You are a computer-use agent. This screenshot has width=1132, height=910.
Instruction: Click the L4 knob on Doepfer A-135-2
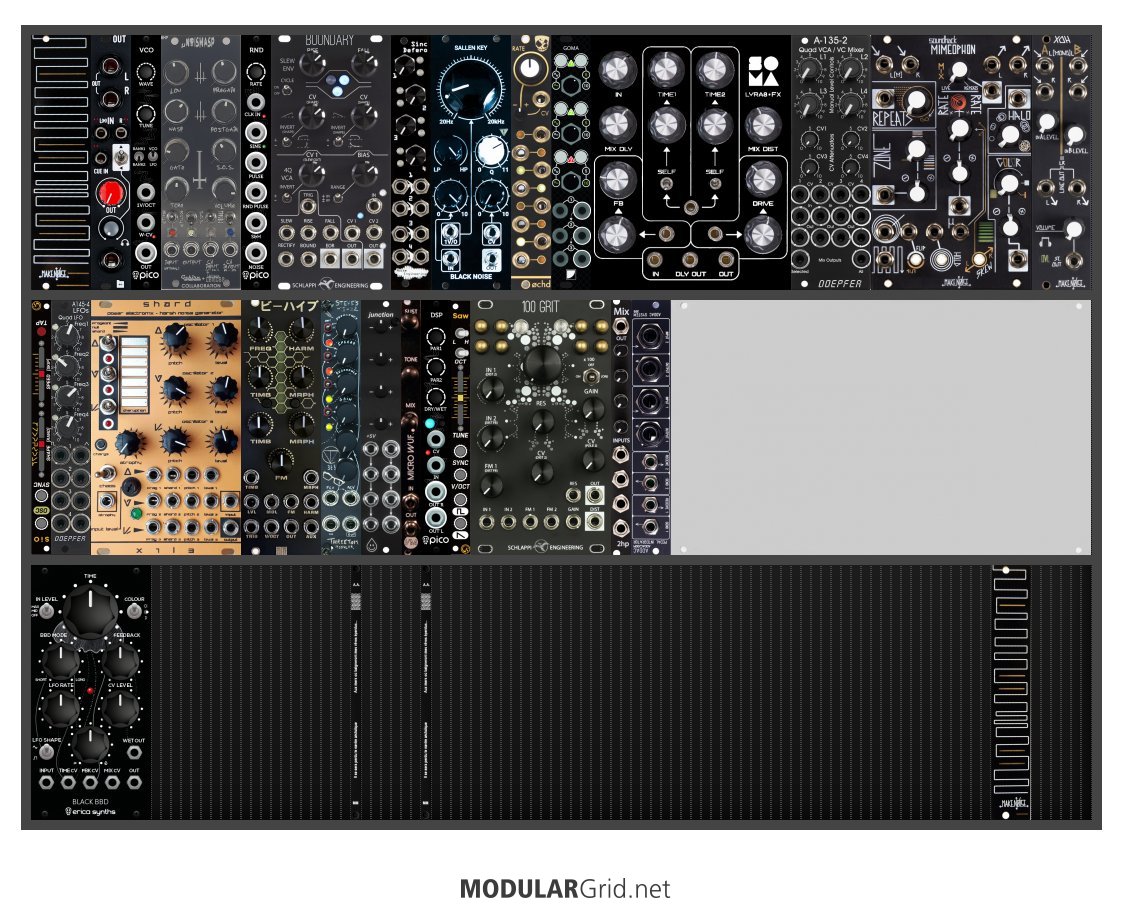click(851, 108)
